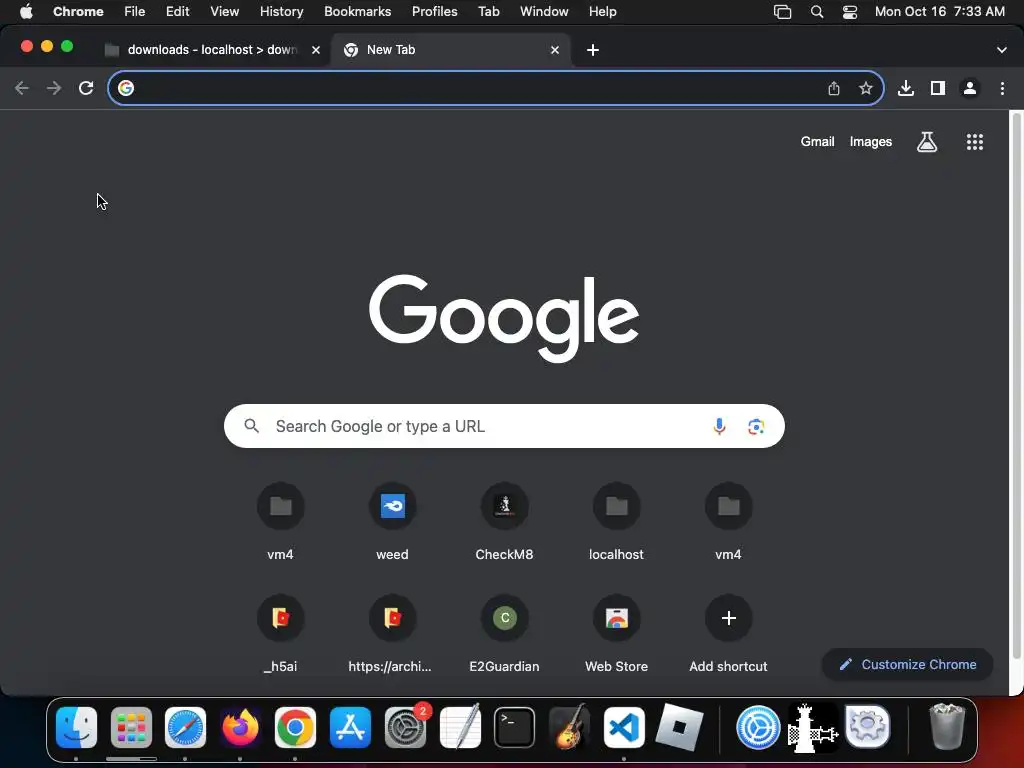Open the profile avatar menu
Viewport: 1024px width, 768px height.
pos(970,88)
